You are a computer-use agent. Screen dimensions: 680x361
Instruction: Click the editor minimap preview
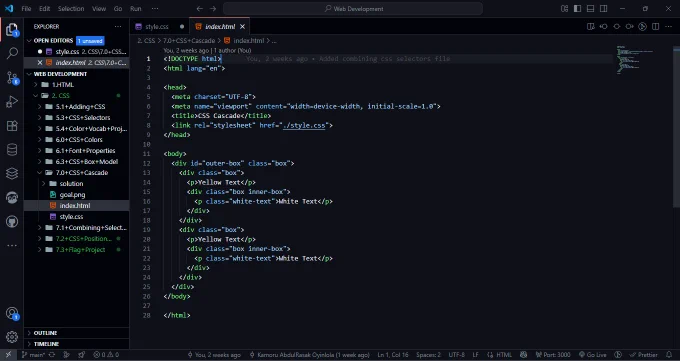pyautogui.click(x=634, y=60)
